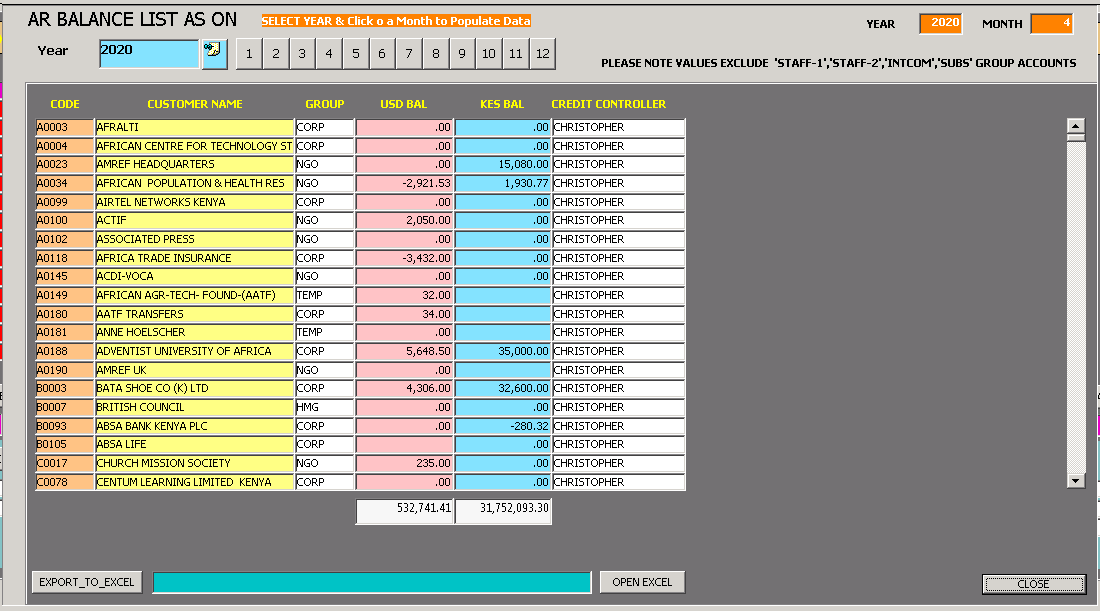This screenshot has width=1100, height=611.
Task: Click the HMG group cell for BRITISH COUNCIL
Action: tap(324, 408)
